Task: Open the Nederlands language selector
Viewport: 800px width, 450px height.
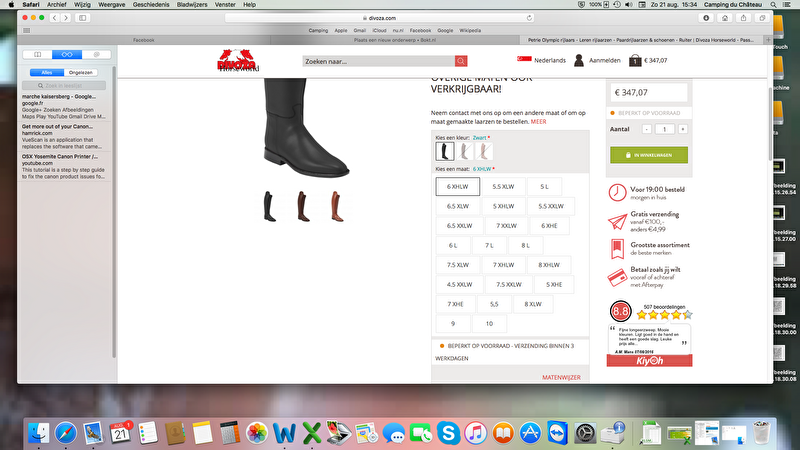Action: click(x=541, y=60)
